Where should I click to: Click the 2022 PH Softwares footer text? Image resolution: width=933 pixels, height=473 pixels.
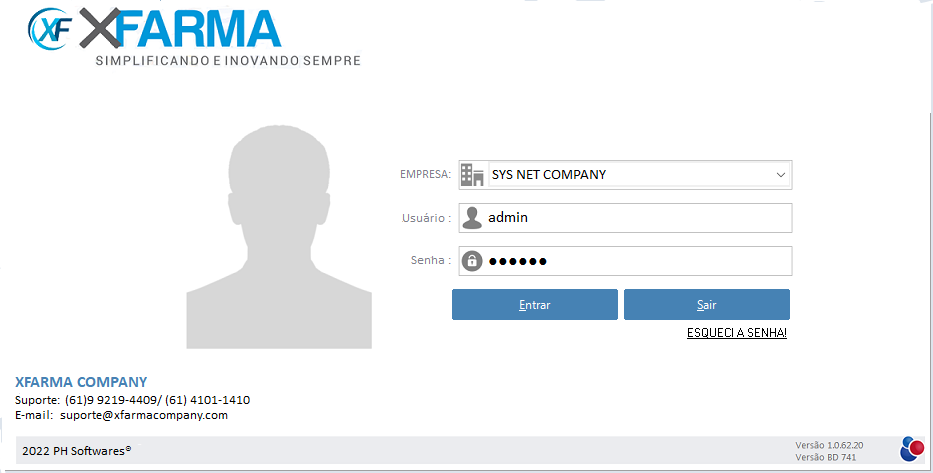[x=76, y=451]
